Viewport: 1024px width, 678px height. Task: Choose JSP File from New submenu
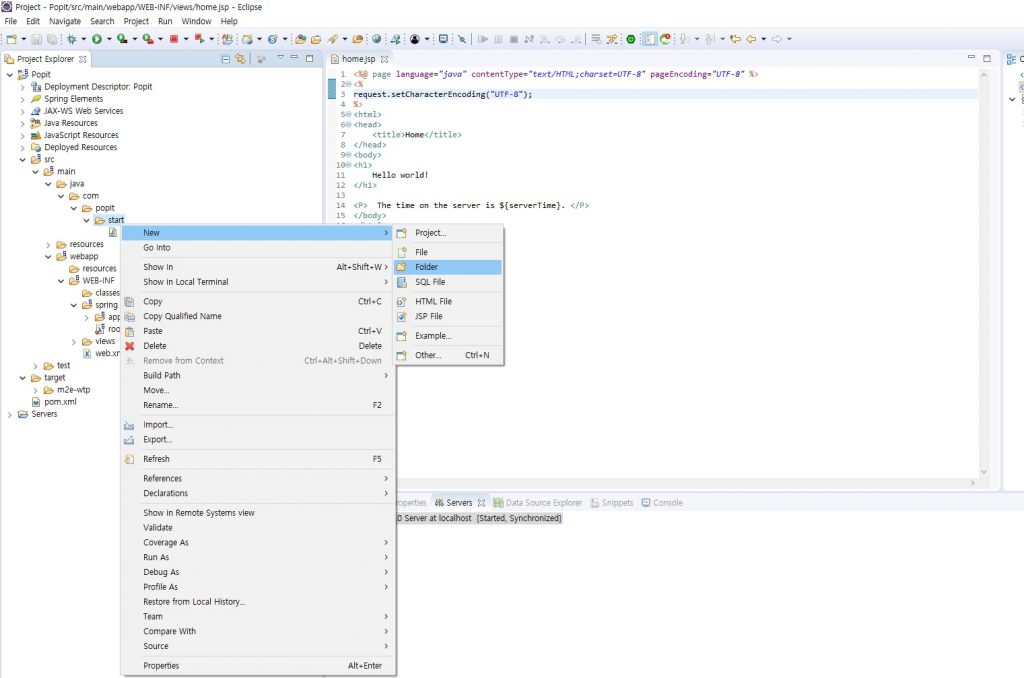(429, 316)
